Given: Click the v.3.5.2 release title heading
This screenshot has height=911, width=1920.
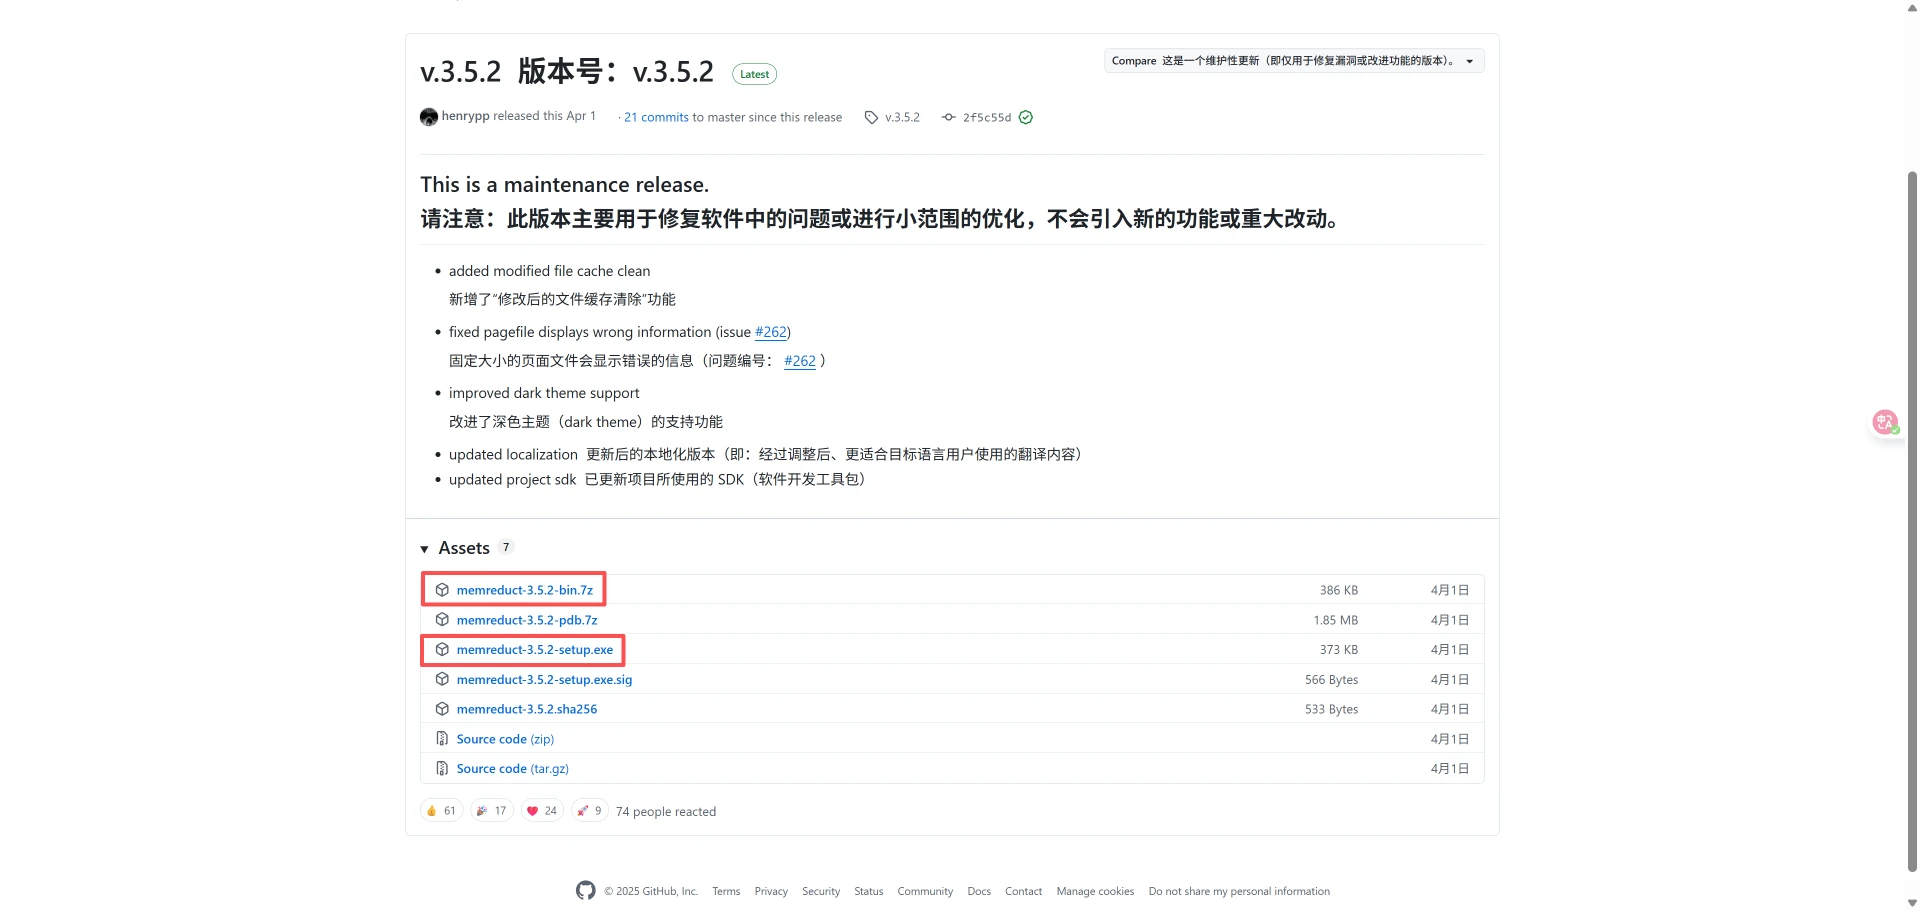Looking at the screenshot, I should coord(567,72).
